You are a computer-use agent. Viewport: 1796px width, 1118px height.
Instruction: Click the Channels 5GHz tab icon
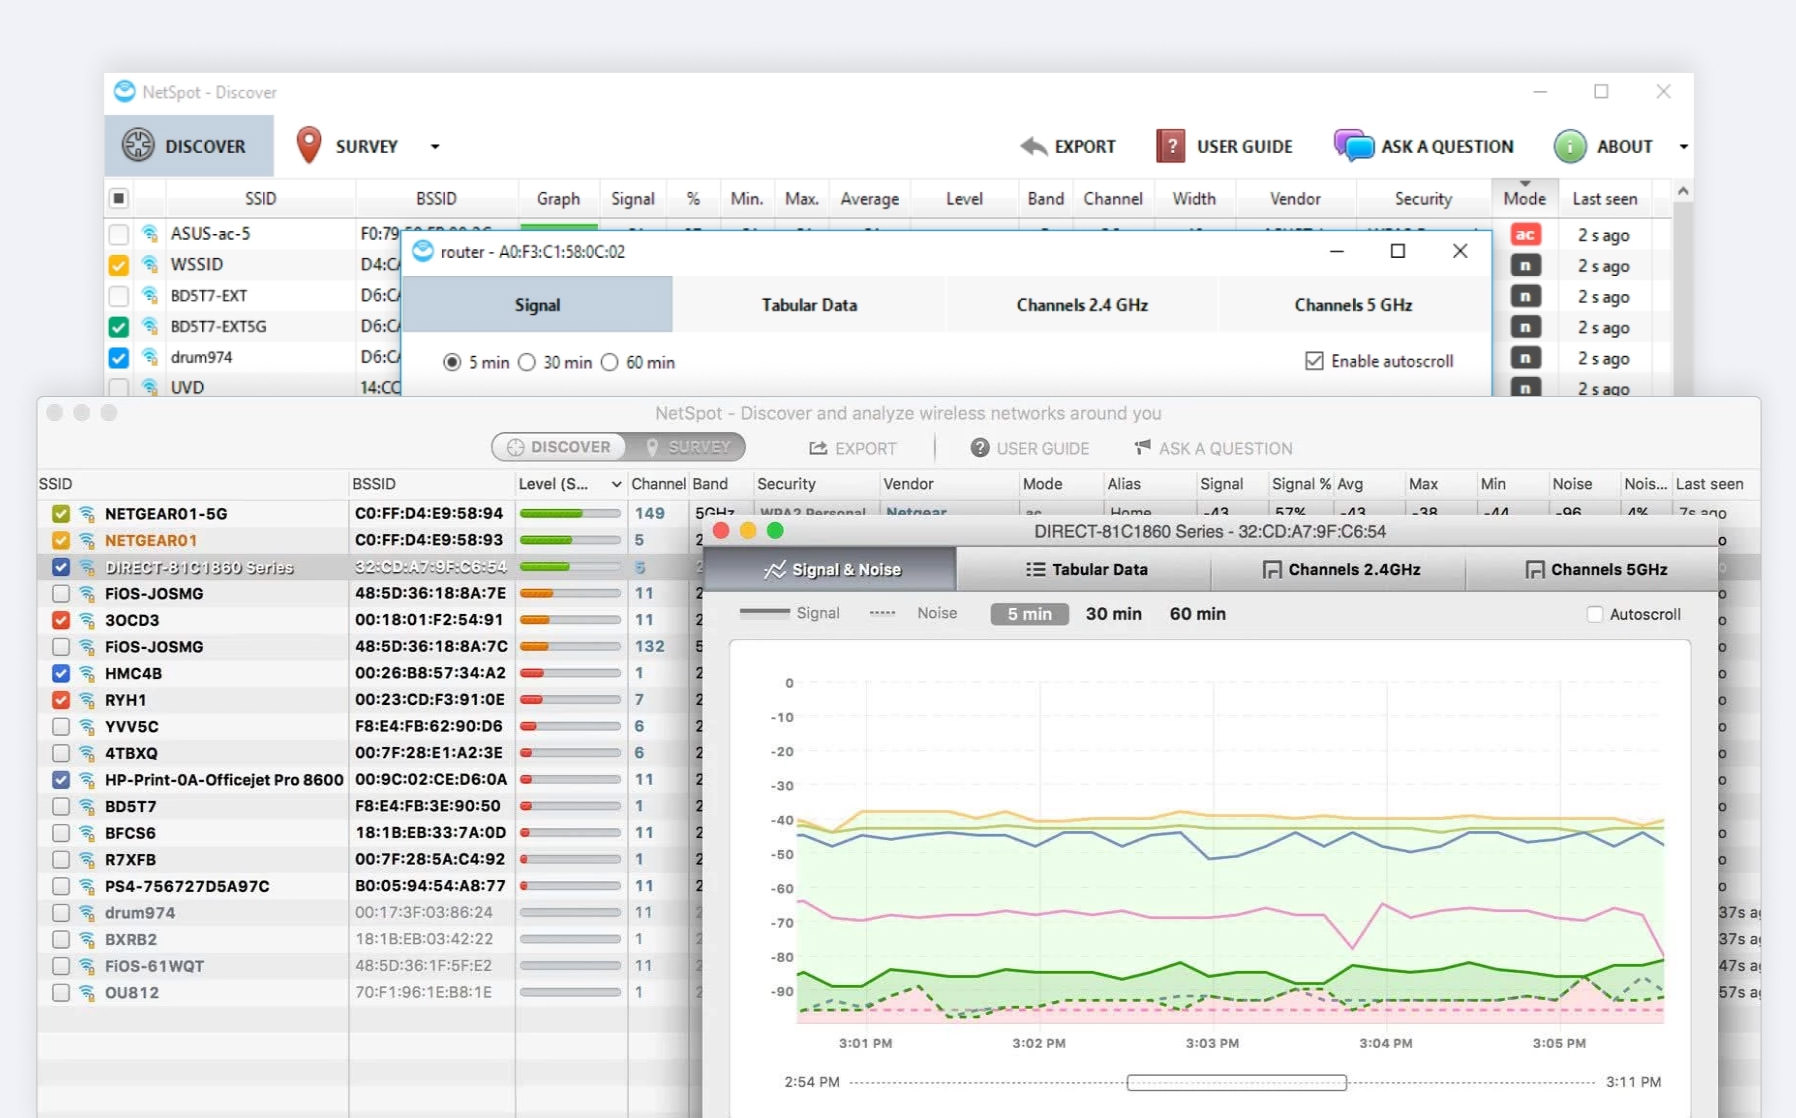coord(1535,569)
